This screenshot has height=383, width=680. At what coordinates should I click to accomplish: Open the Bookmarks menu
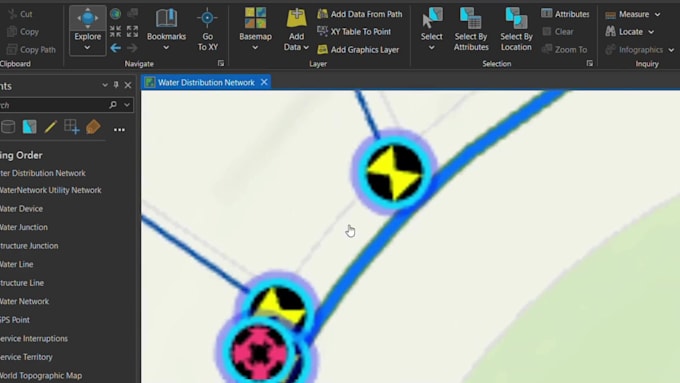(x=166, y=29)
